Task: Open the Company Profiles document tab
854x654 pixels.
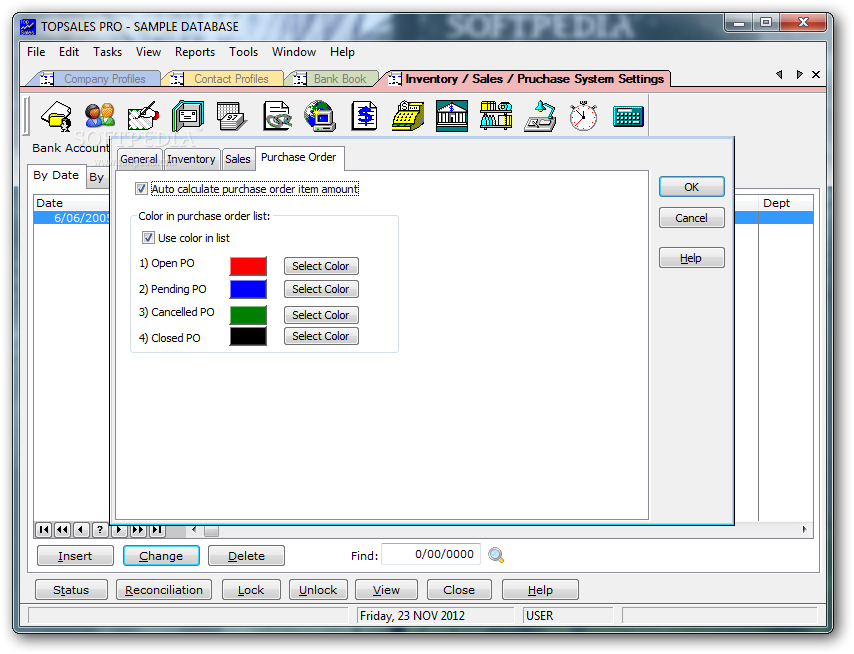Action: coord(97,79)
